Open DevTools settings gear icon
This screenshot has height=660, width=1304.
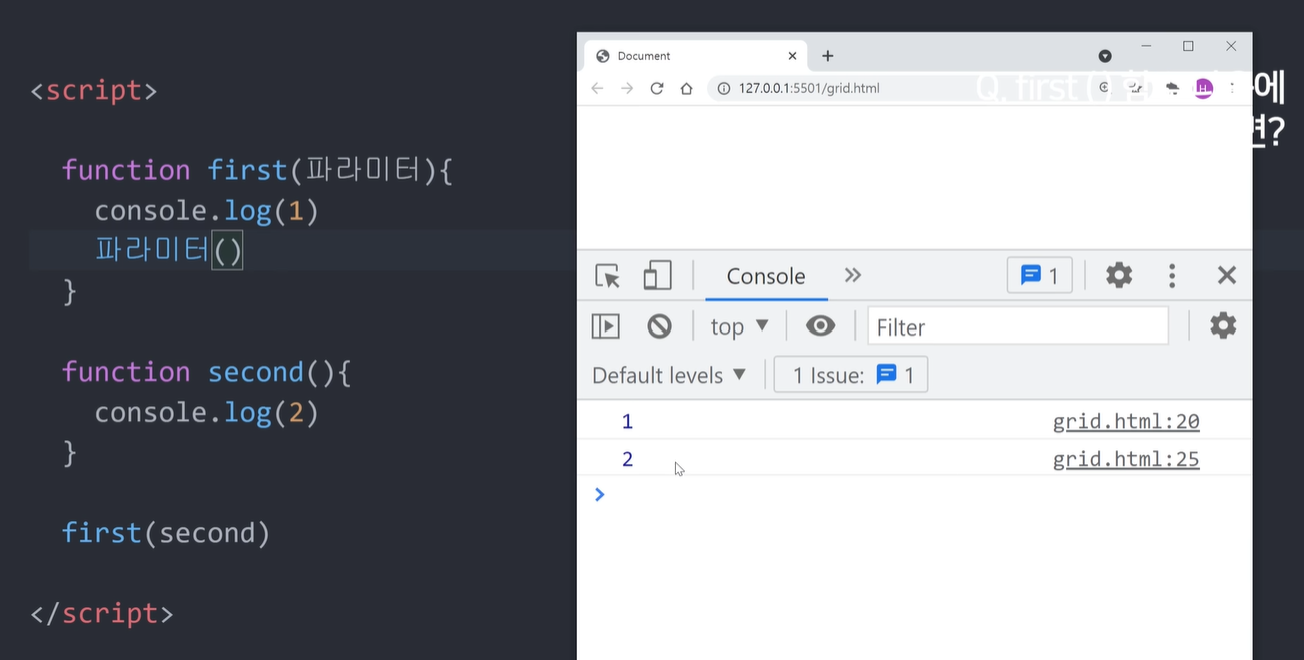coord(1119,276)
